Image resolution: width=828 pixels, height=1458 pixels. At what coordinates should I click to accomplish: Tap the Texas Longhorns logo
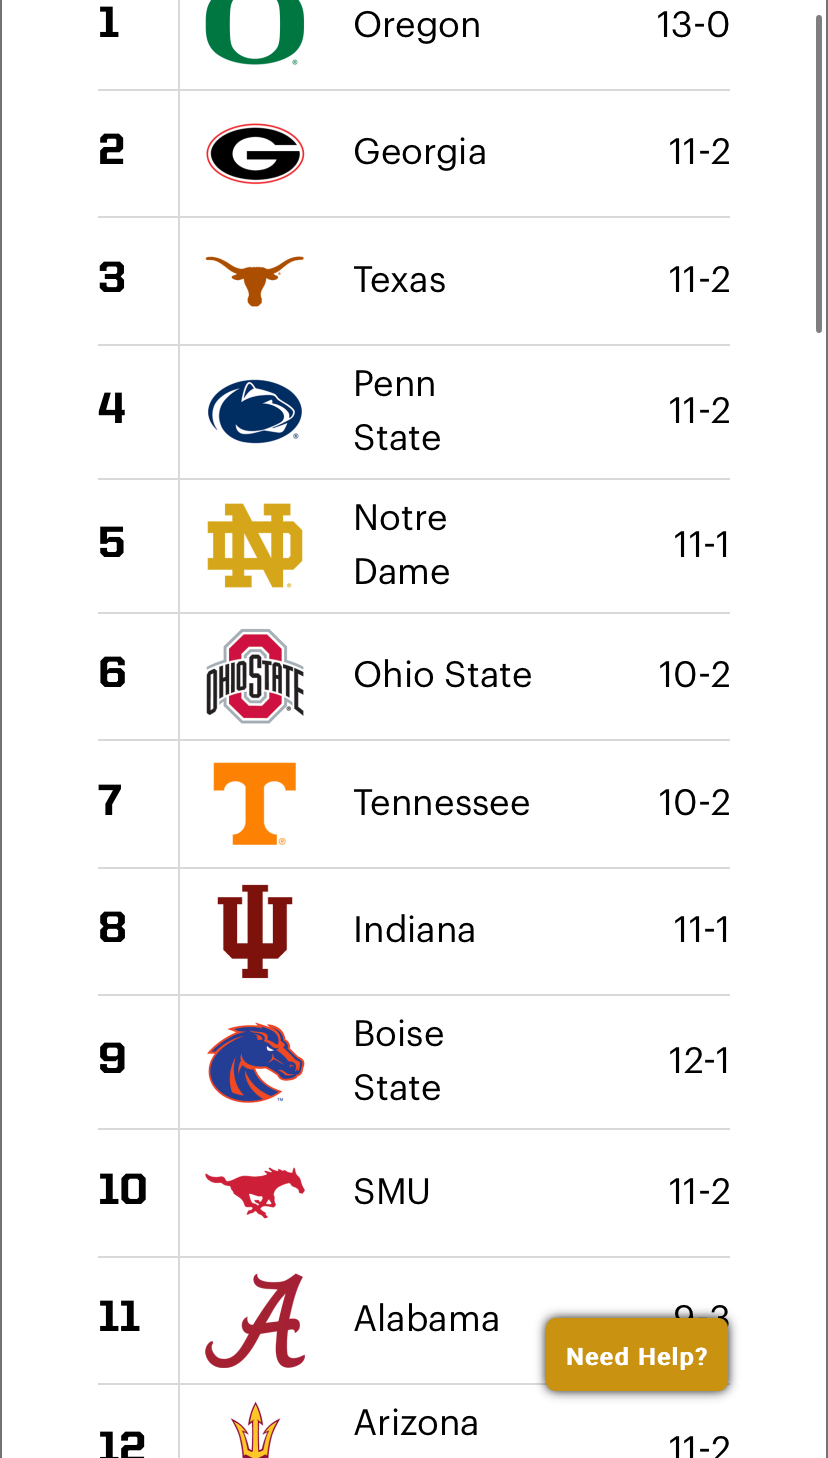click(x=255, y=280)
